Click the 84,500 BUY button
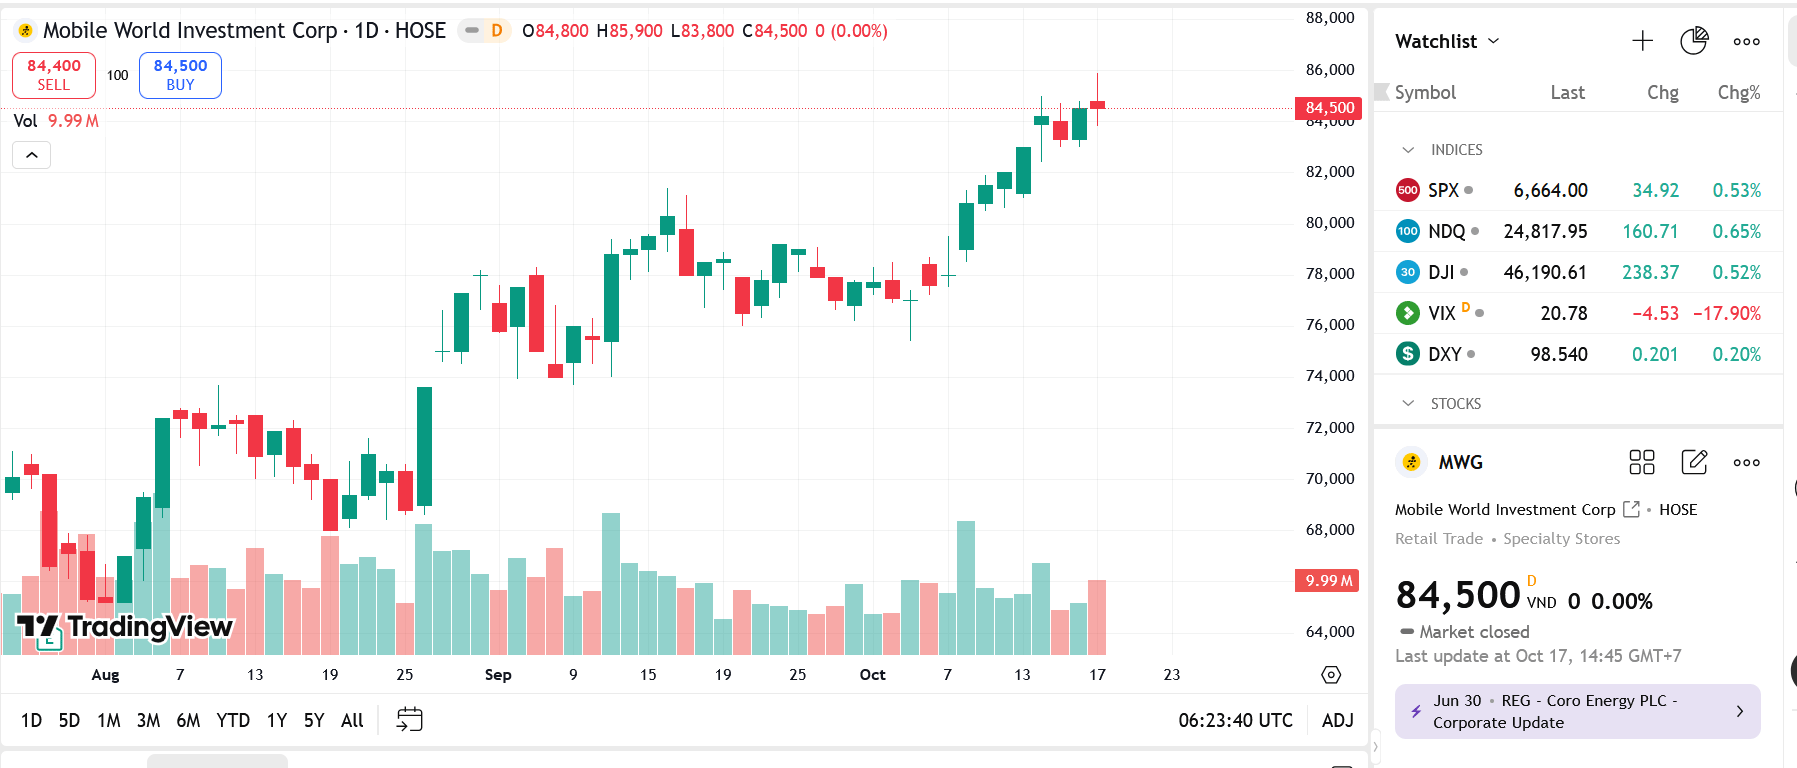The width and height of the screenshot is (1797, 768). [x=180, y=75]
